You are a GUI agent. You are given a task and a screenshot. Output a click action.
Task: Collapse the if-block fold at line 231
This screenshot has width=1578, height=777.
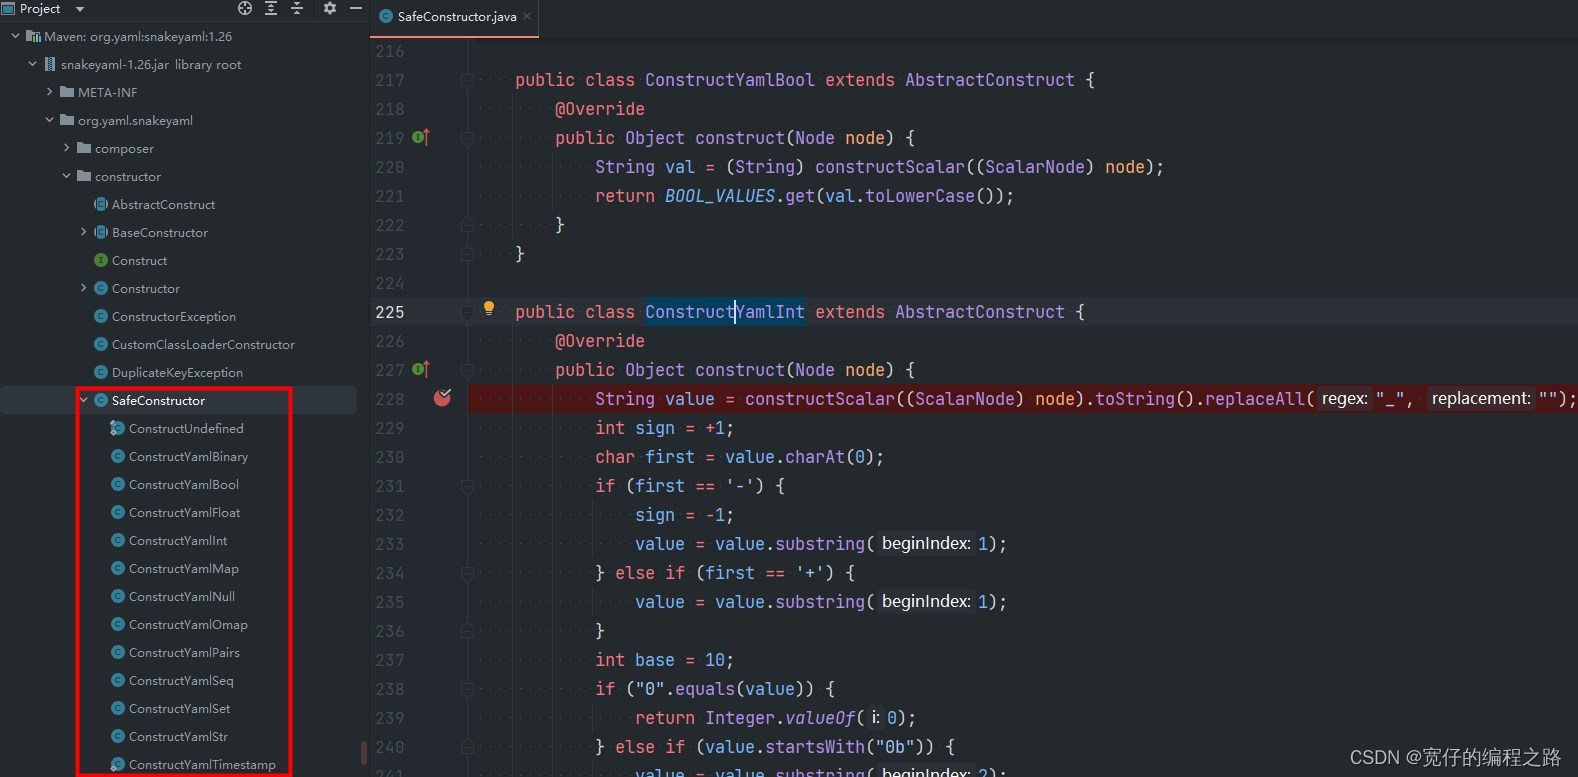pyautogui.click(x=467, y=486)
